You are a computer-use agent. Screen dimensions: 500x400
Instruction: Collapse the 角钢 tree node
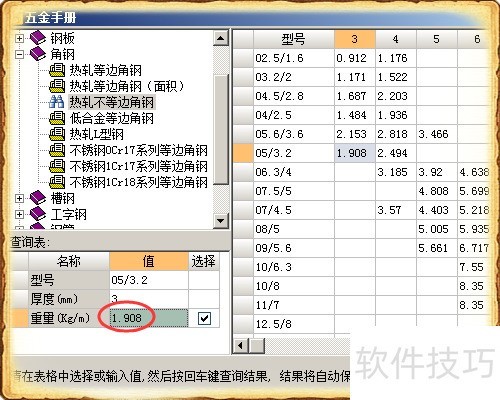tap(19, 54)
